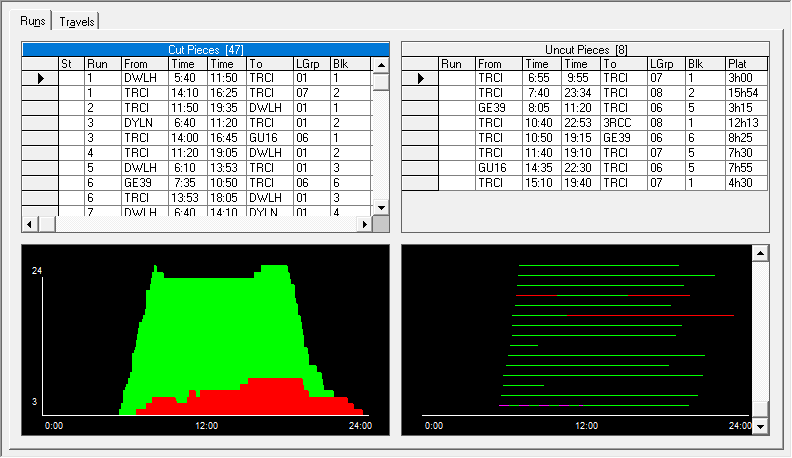
Task: Click the Uncut Pieces current-row arrow indicator
Action: 420,78
